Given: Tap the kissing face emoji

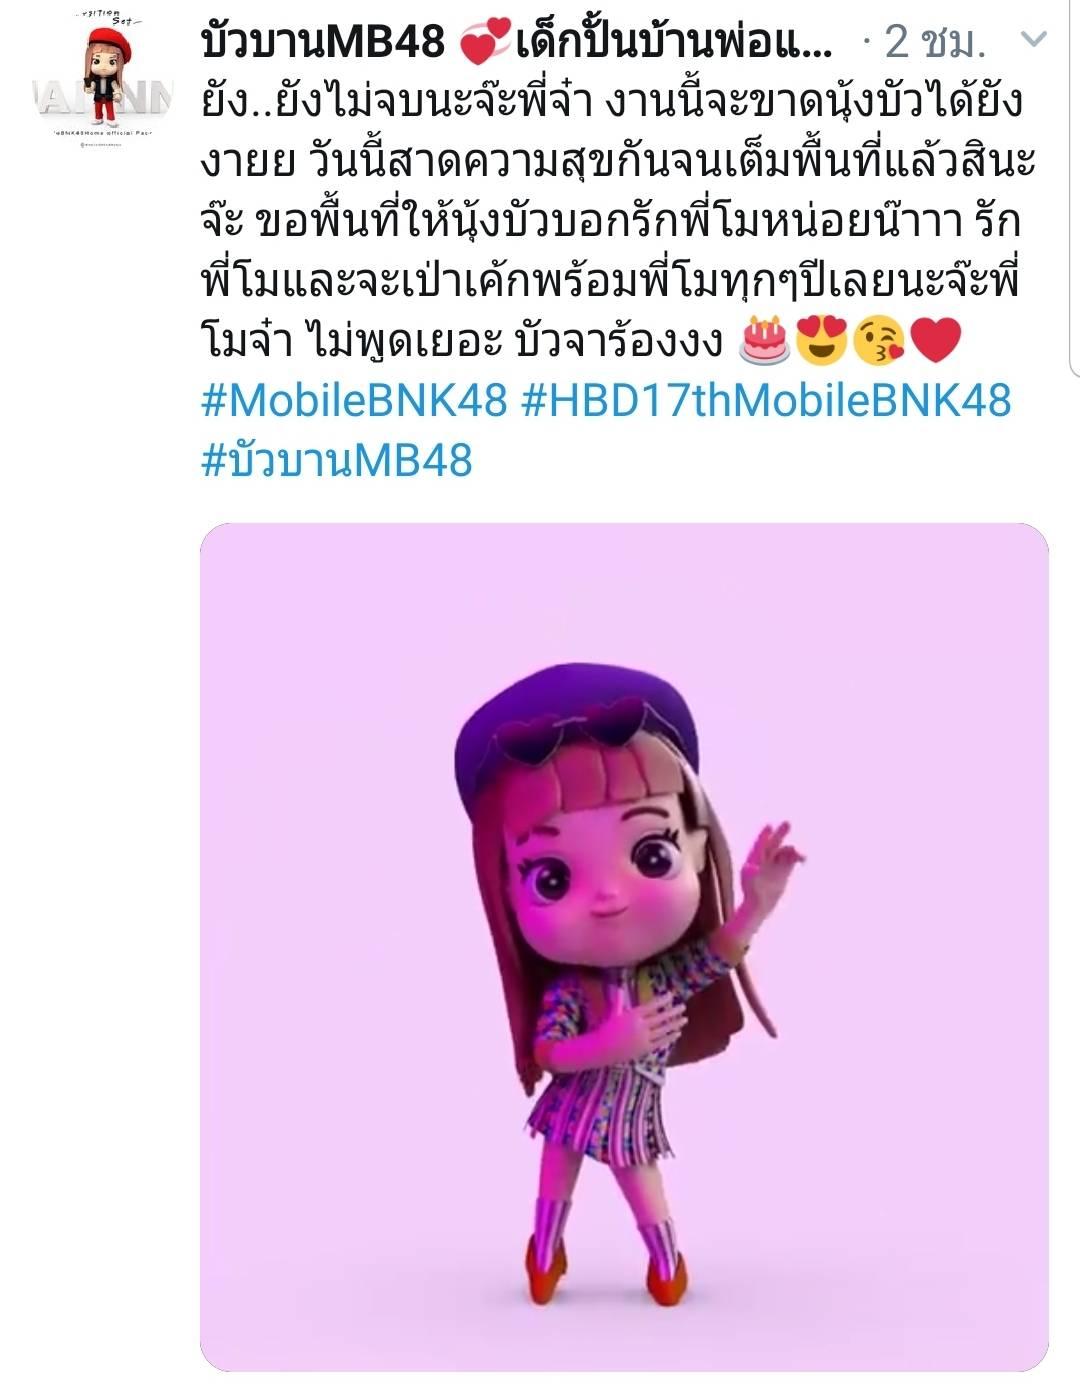Looking at the screenshot, I should [879, 340].
